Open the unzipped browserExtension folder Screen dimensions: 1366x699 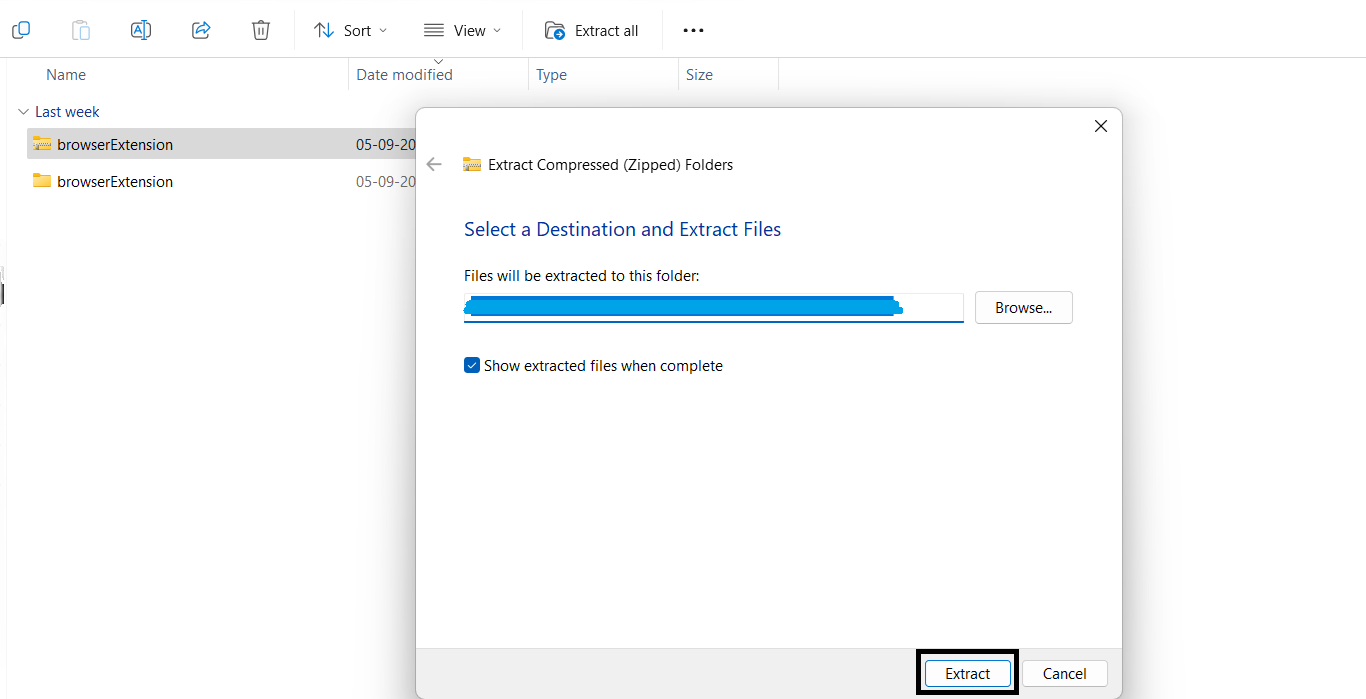(115, 181)
